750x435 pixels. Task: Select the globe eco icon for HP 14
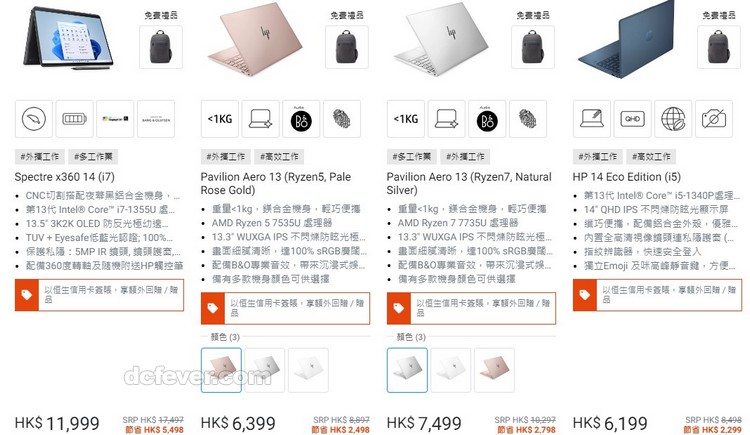tap(673, 119)
